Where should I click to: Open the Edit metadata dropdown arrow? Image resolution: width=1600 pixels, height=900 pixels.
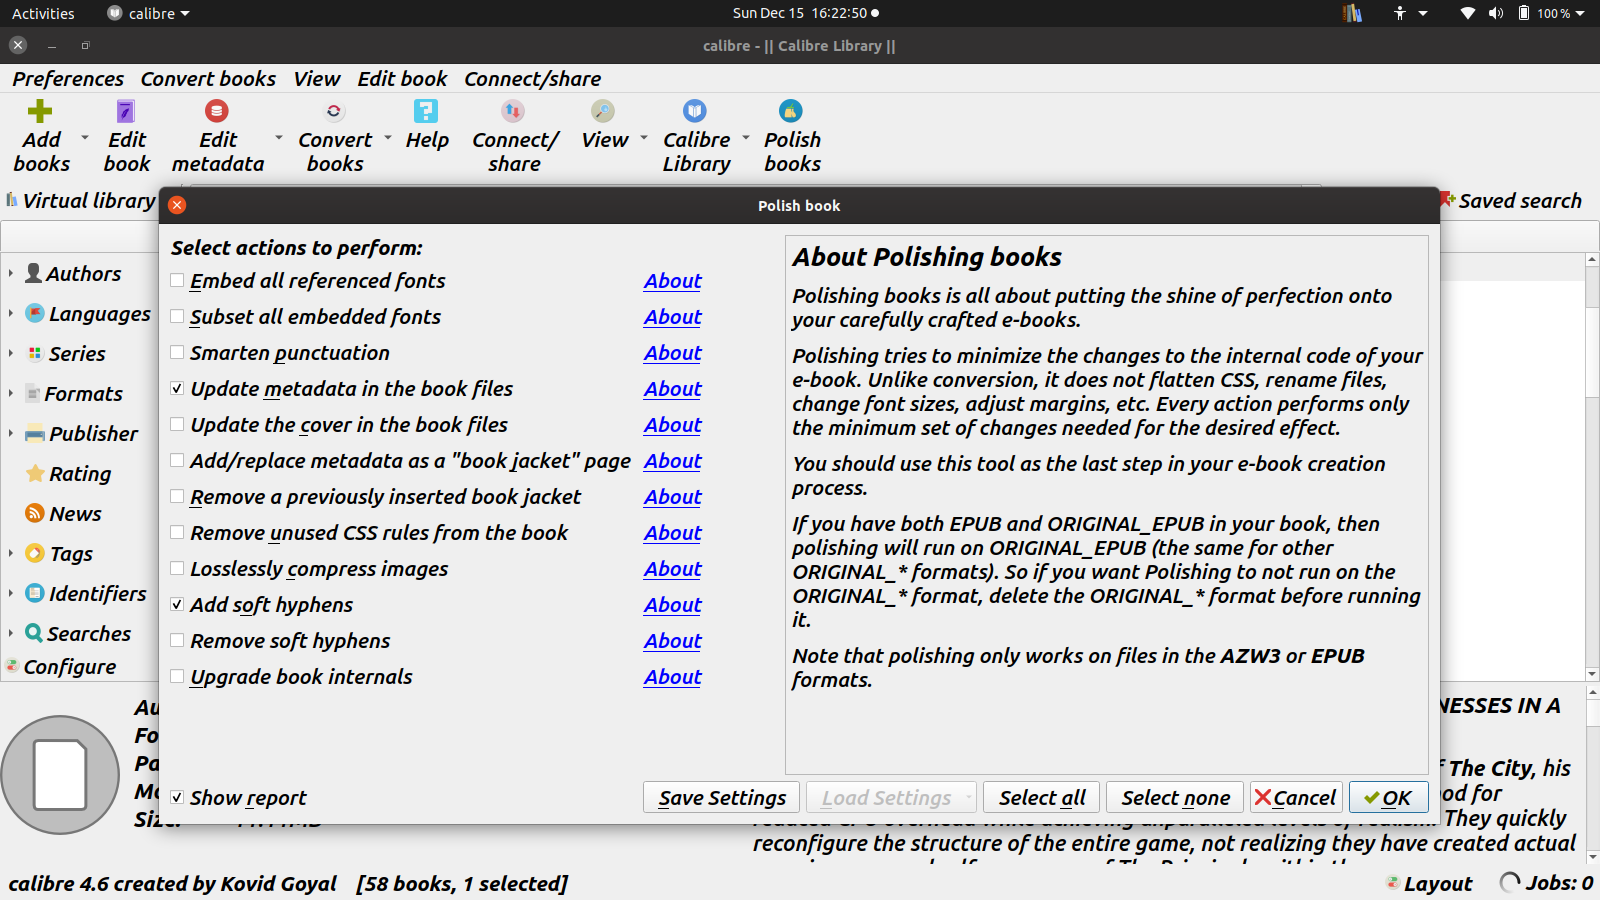(278, 138)
